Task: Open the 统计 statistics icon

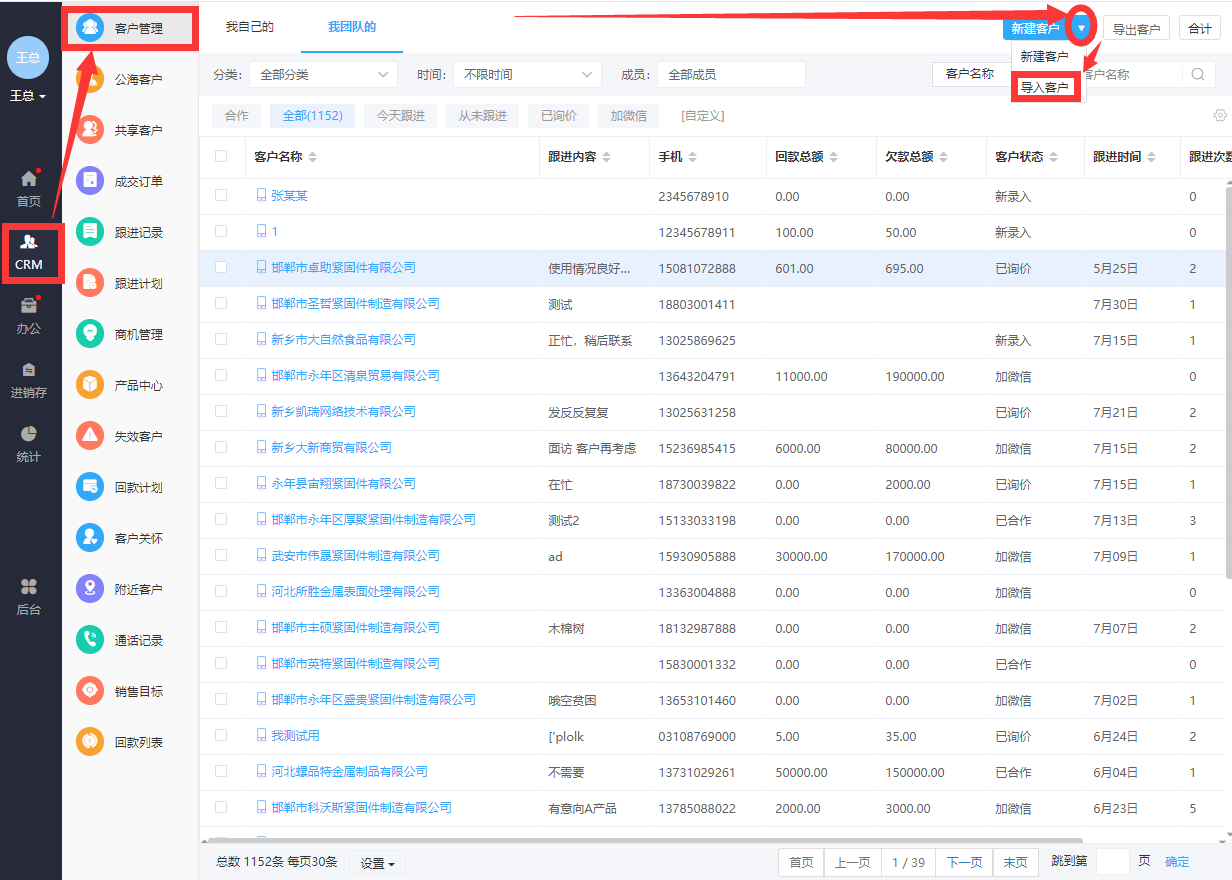Action: [29, 434]
